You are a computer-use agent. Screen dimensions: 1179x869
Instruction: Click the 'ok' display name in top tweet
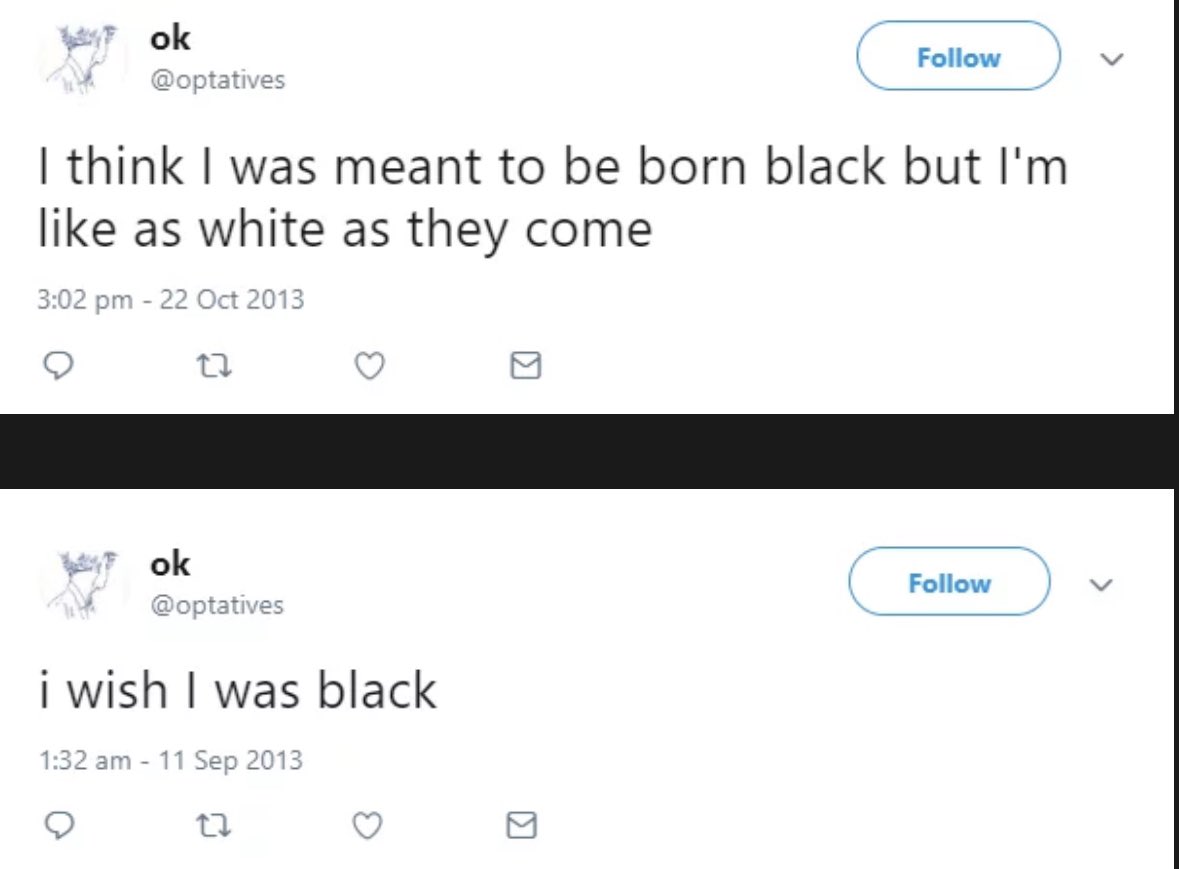[170, 39]
